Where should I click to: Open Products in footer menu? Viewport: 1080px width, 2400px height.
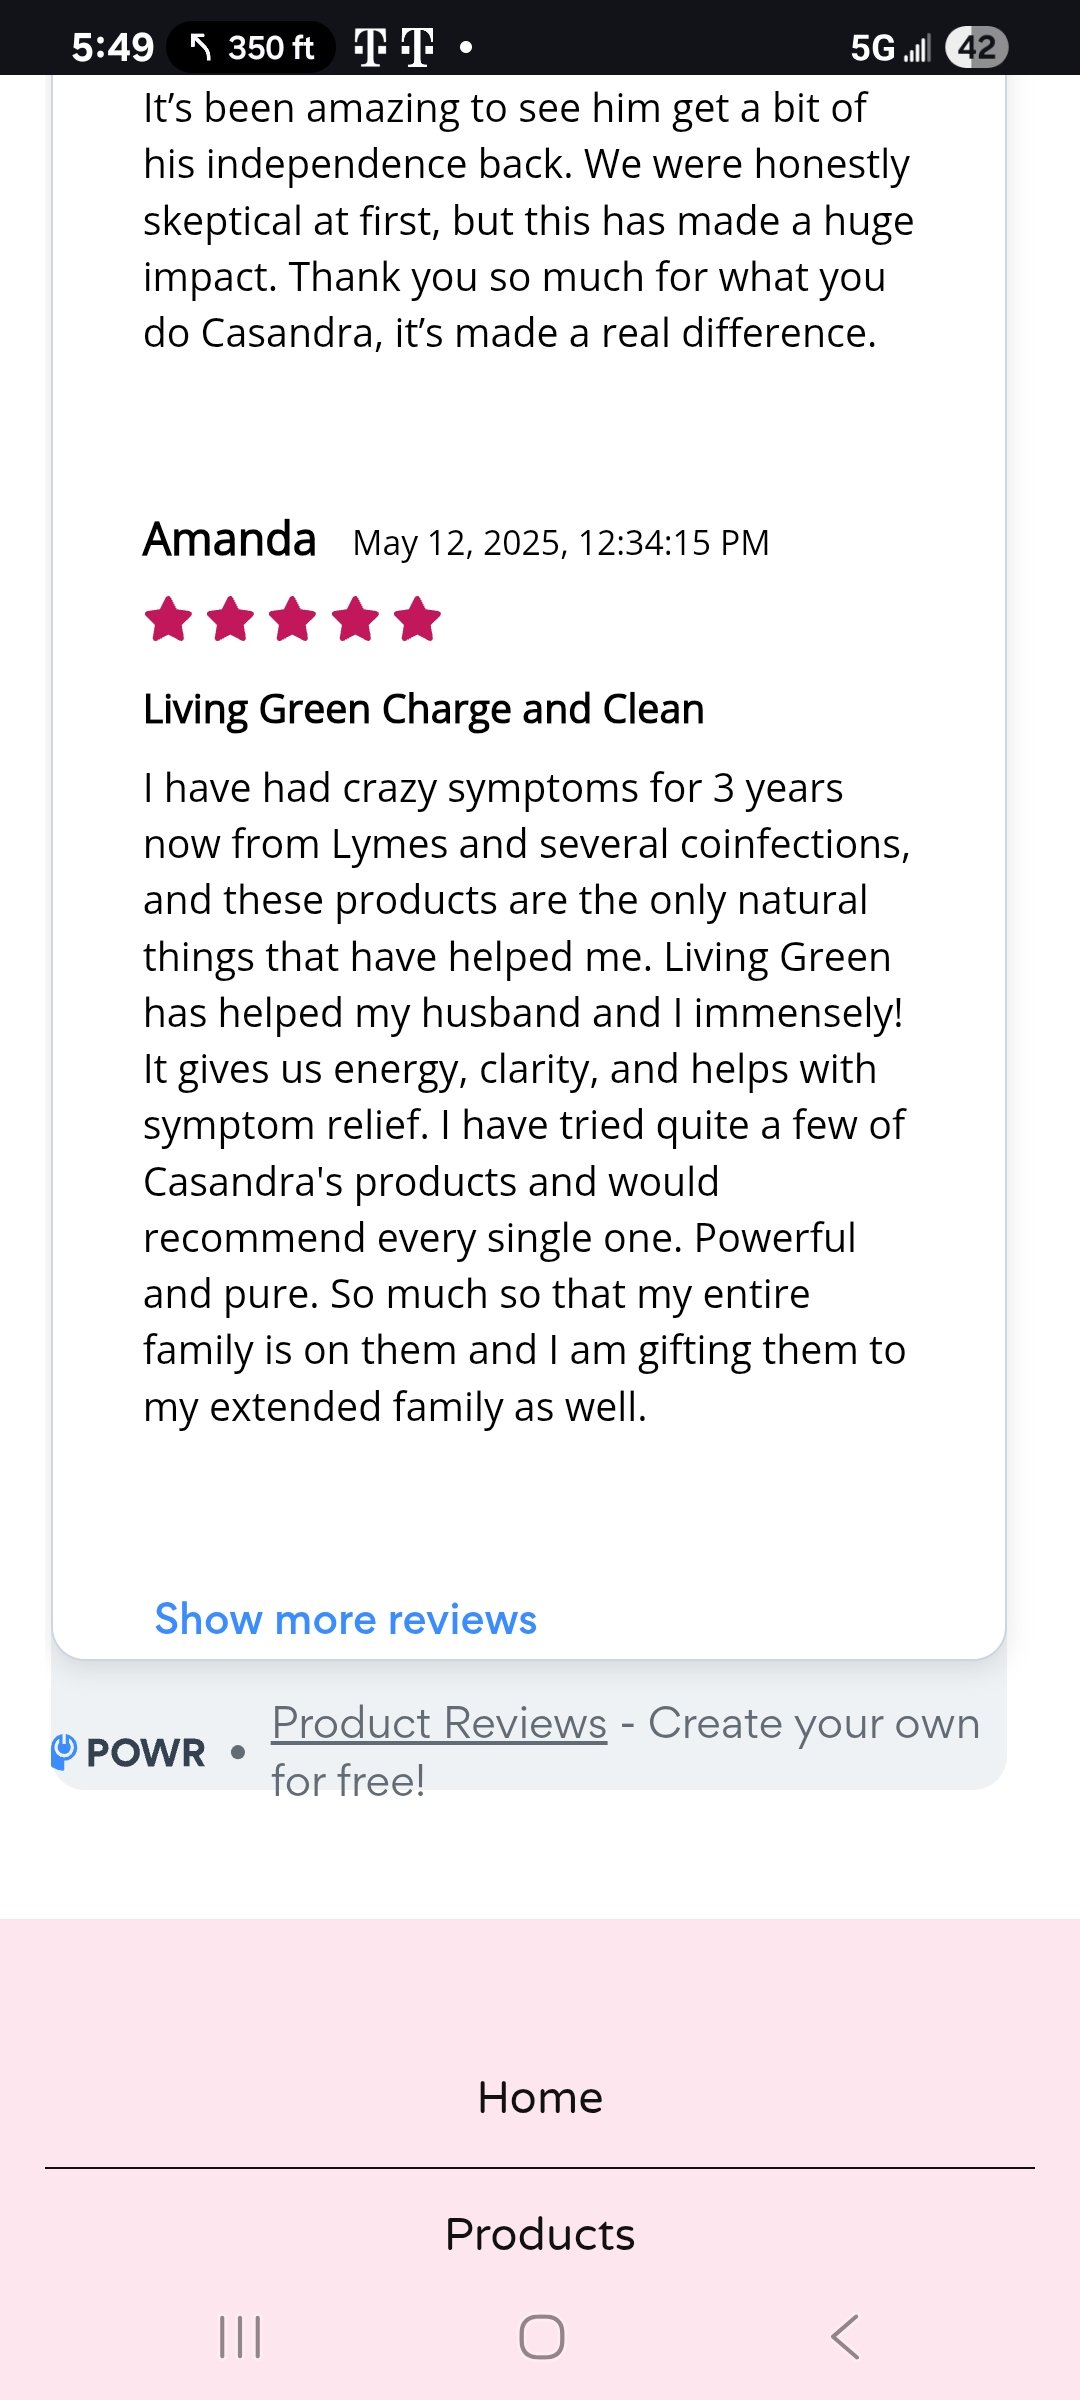[x=540, y=2234]
